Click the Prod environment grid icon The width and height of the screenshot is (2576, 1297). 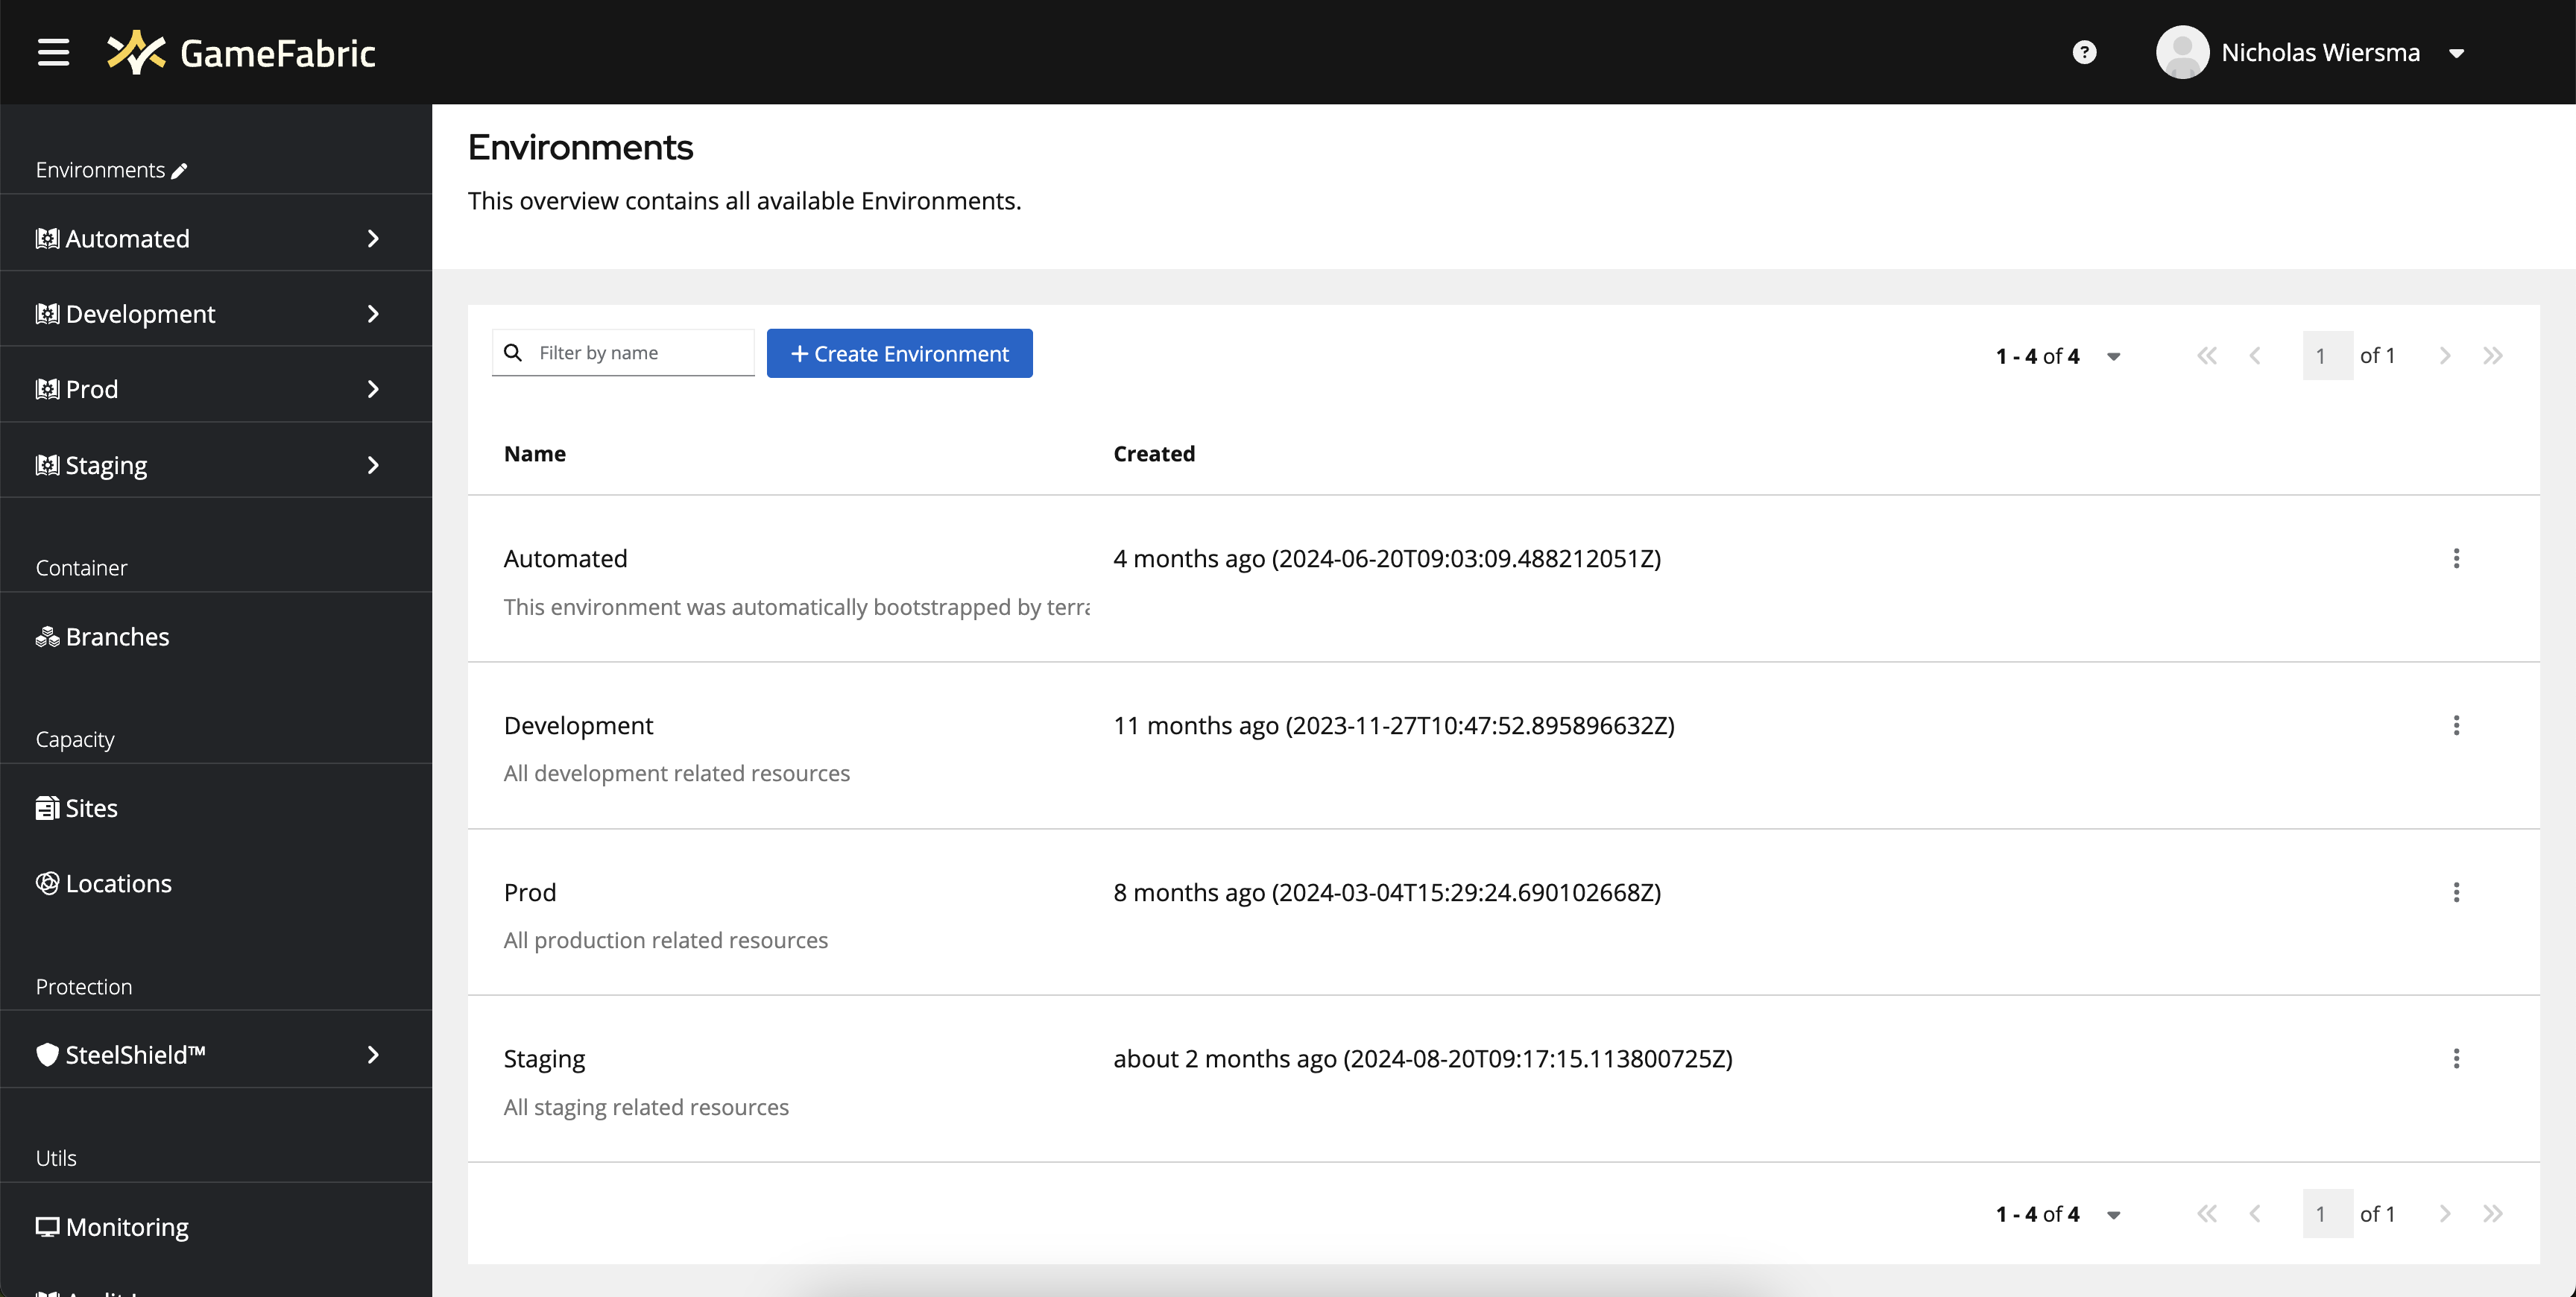[x=46, y=389]
